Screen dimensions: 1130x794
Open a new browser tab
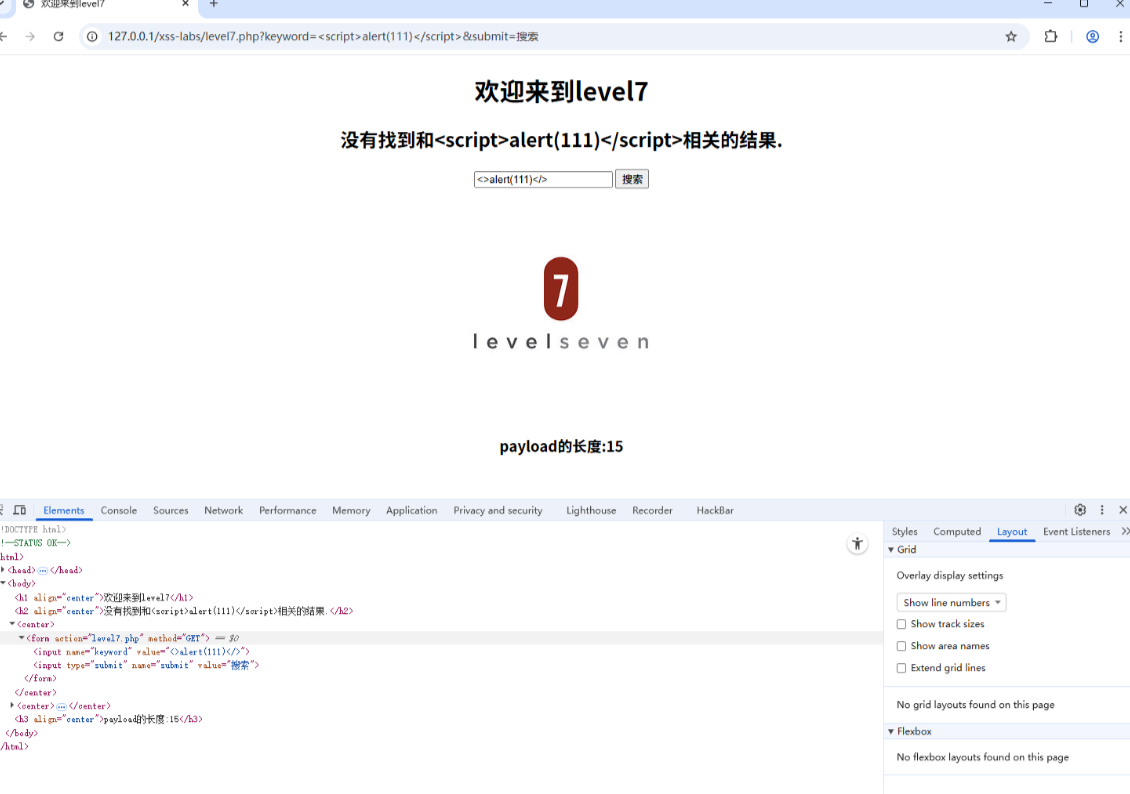point(213,4)
